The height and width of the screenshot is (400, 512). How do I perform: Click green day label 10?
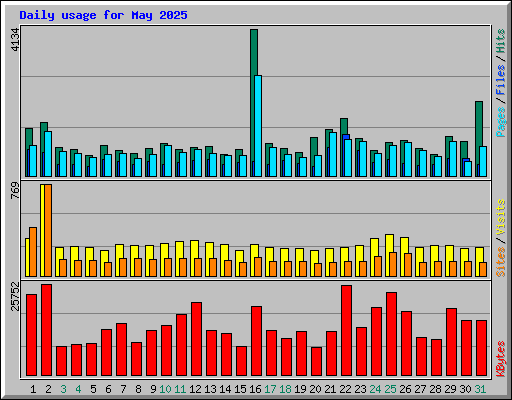pyautogui.click(x=166, y=389)
